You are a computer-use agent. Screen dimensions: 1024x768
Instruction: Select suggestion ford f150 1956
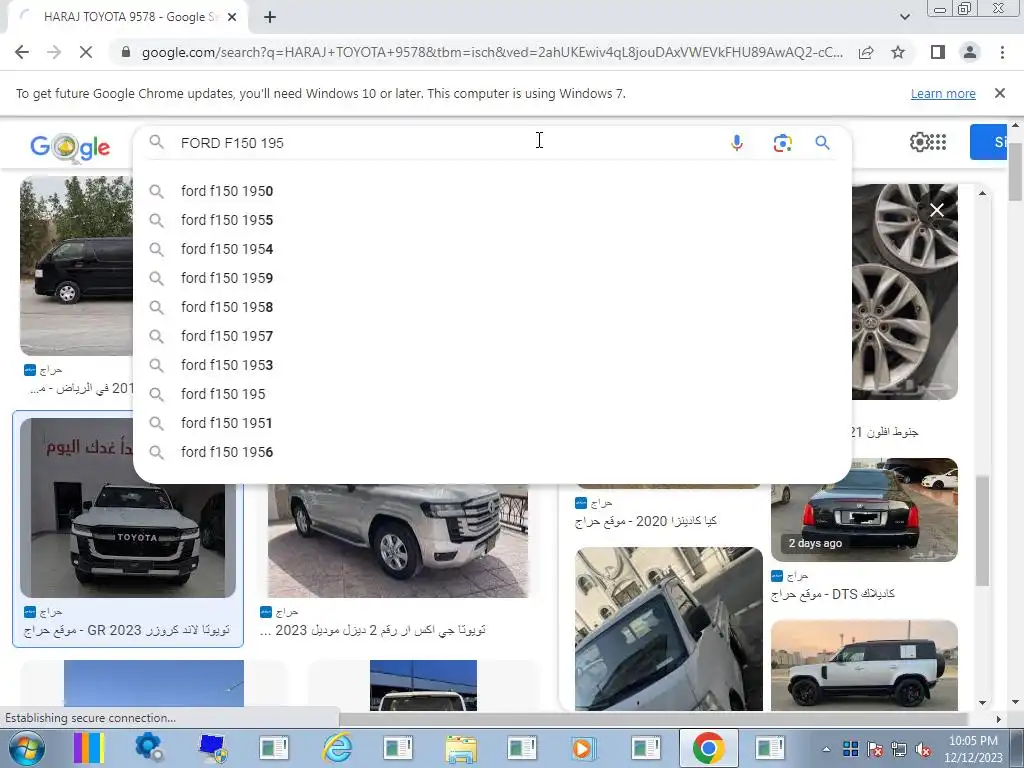pyautogui.click(x=492, y=452)
